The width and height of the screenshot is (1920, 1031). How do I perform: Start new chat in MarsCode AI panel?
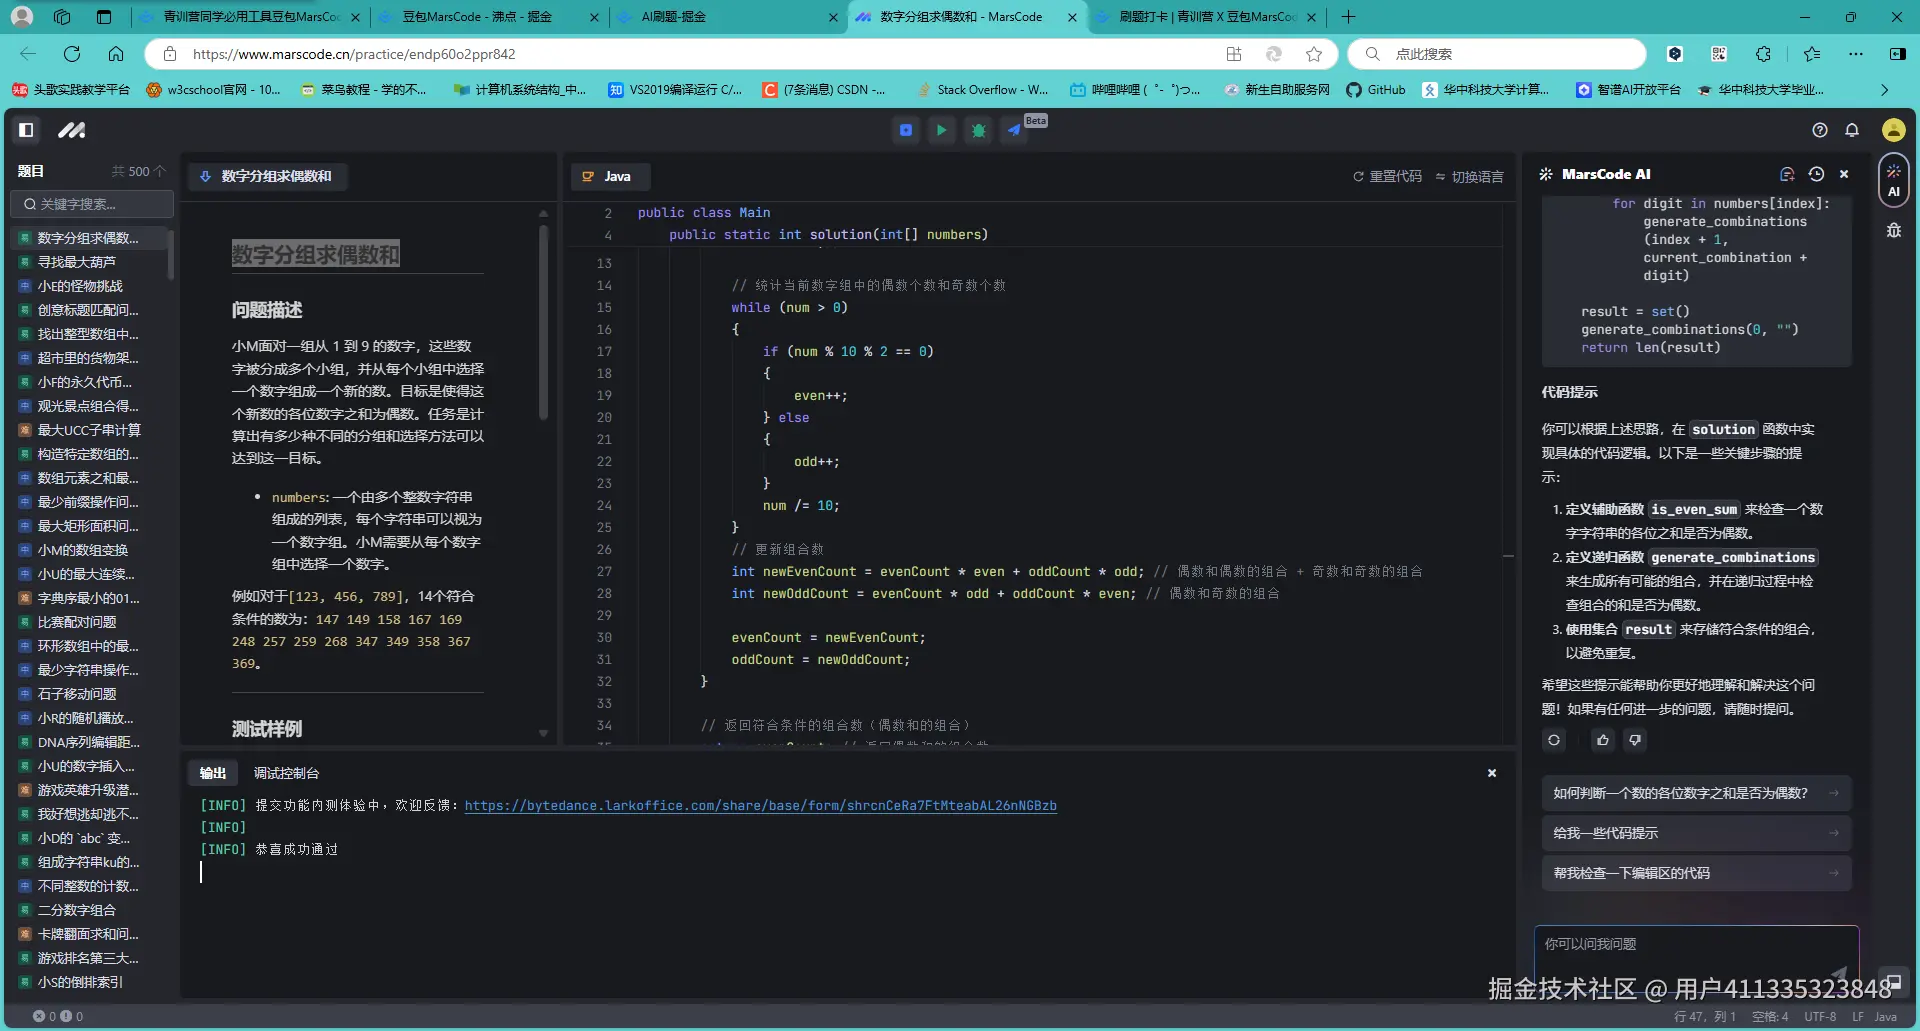pyautogui.click(x=1787, y=174)
